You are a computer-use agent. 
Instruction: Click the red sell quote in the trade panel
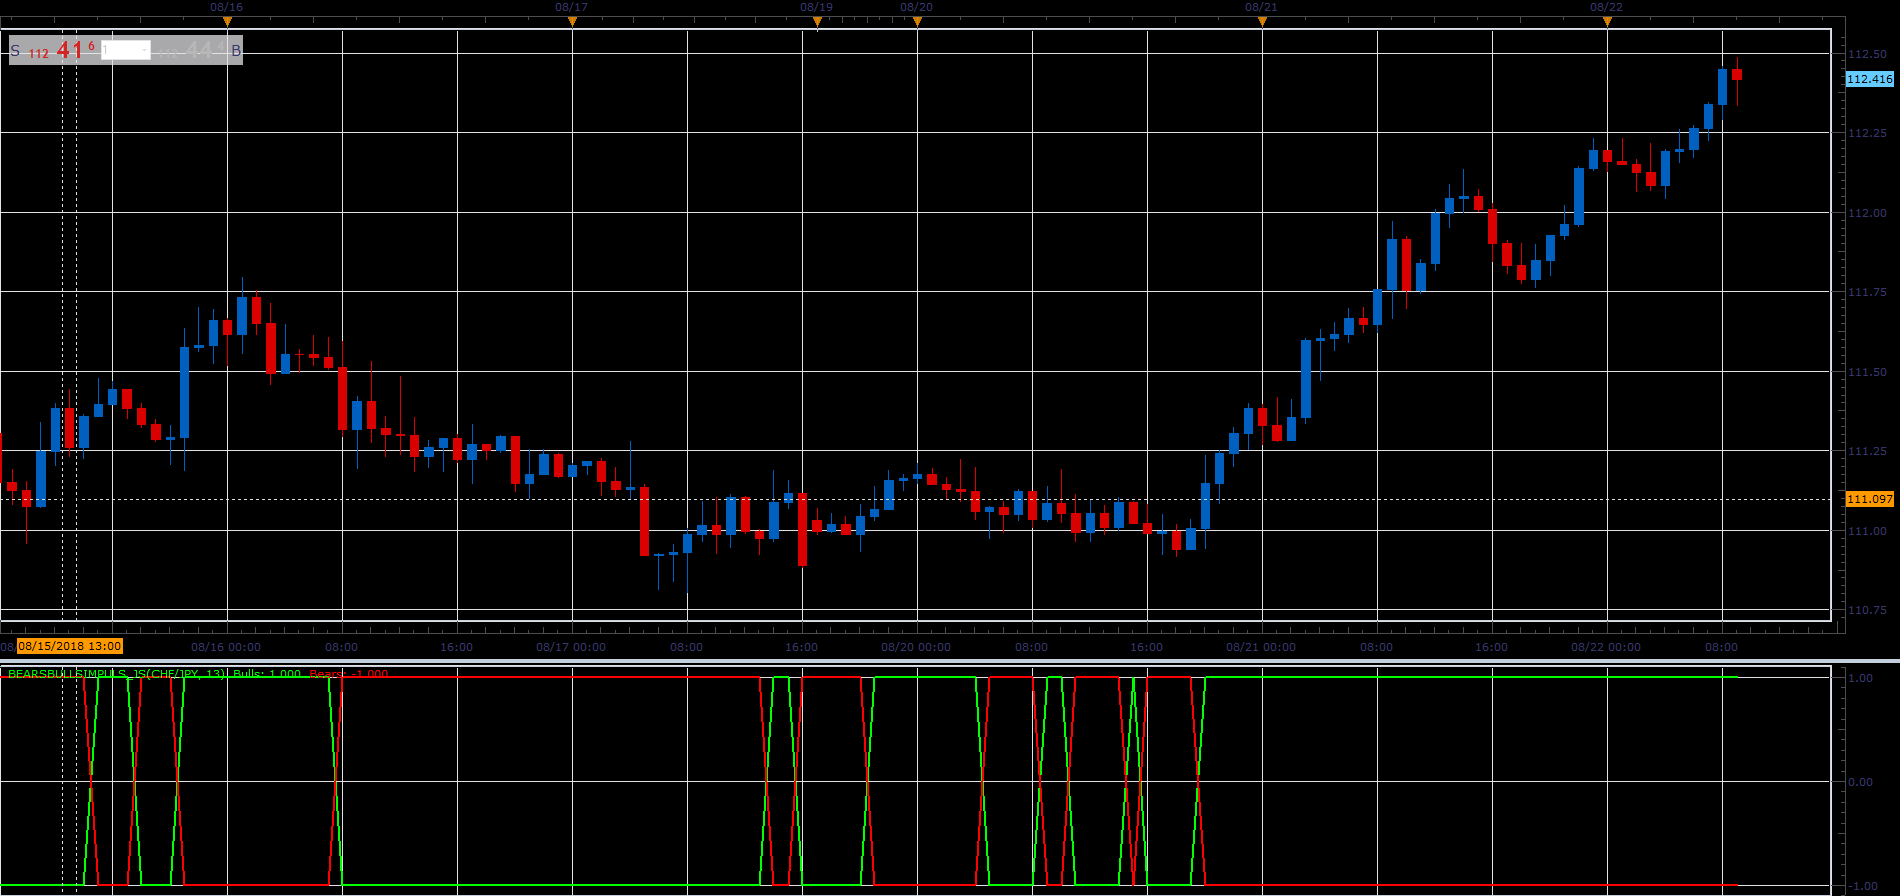62,50
